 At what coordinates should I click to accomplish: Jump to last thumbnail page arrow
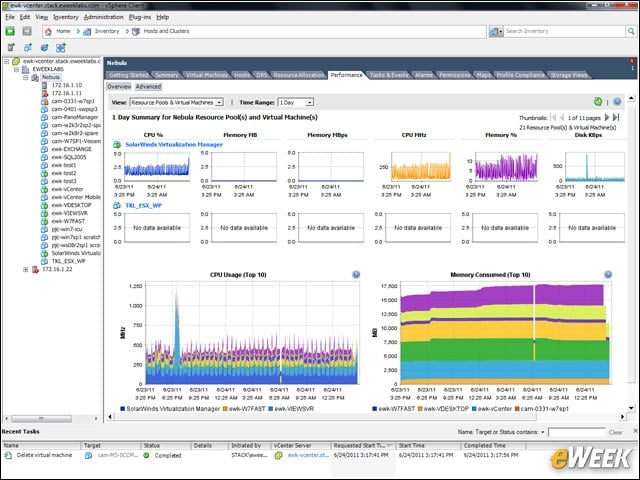(616, 118)
